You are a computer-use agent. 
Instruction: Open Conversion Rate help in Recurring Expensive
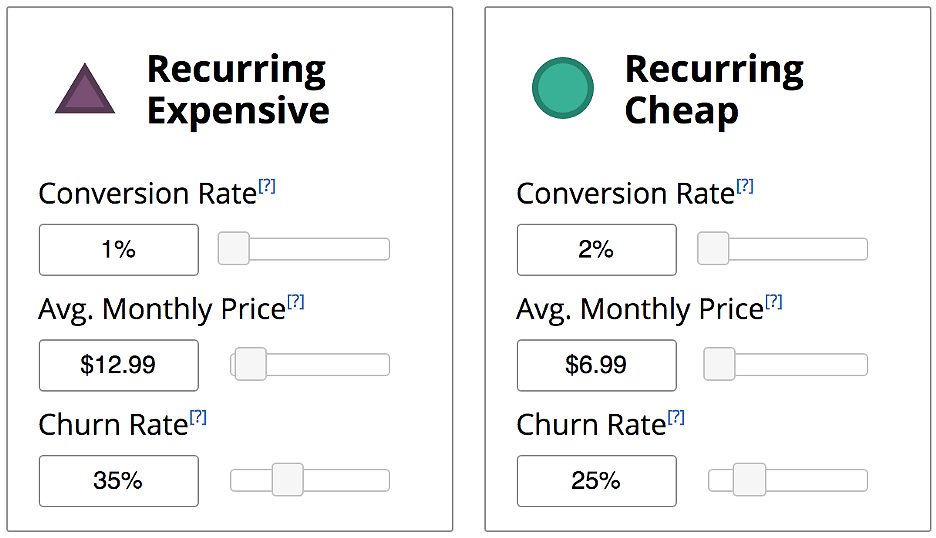(267, 186)
